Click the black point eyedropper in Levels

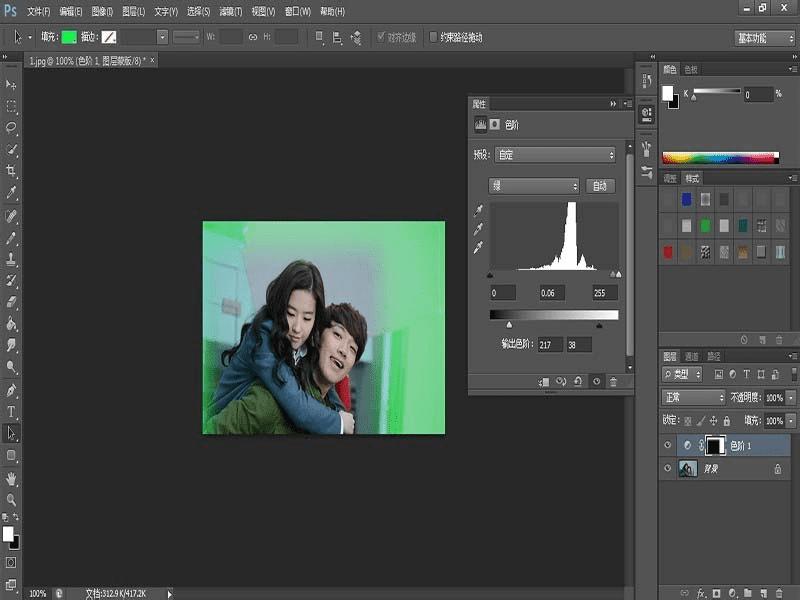click(478, 211)
